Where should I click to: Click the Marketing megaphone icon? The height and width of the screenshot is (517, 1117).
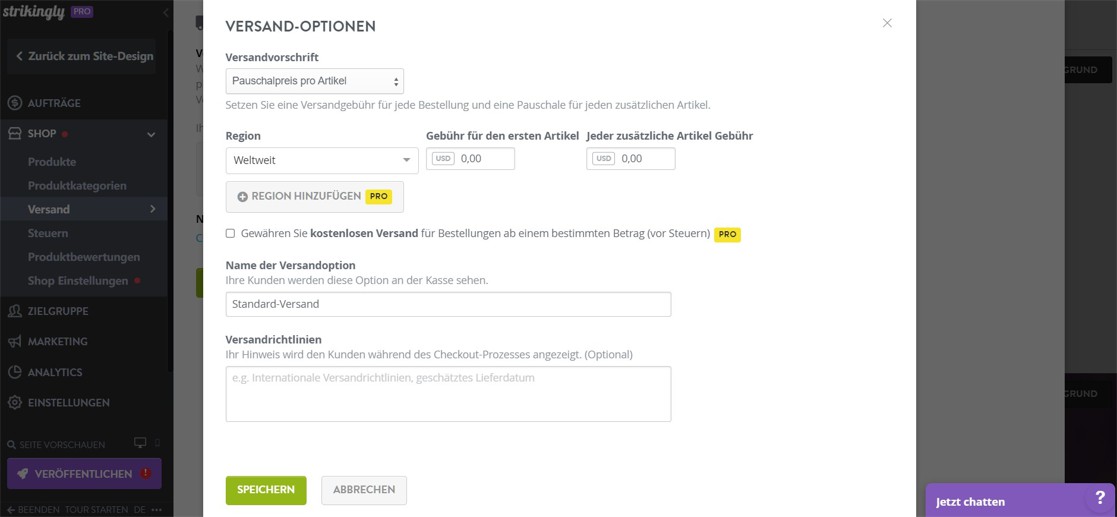pos(15,342)
